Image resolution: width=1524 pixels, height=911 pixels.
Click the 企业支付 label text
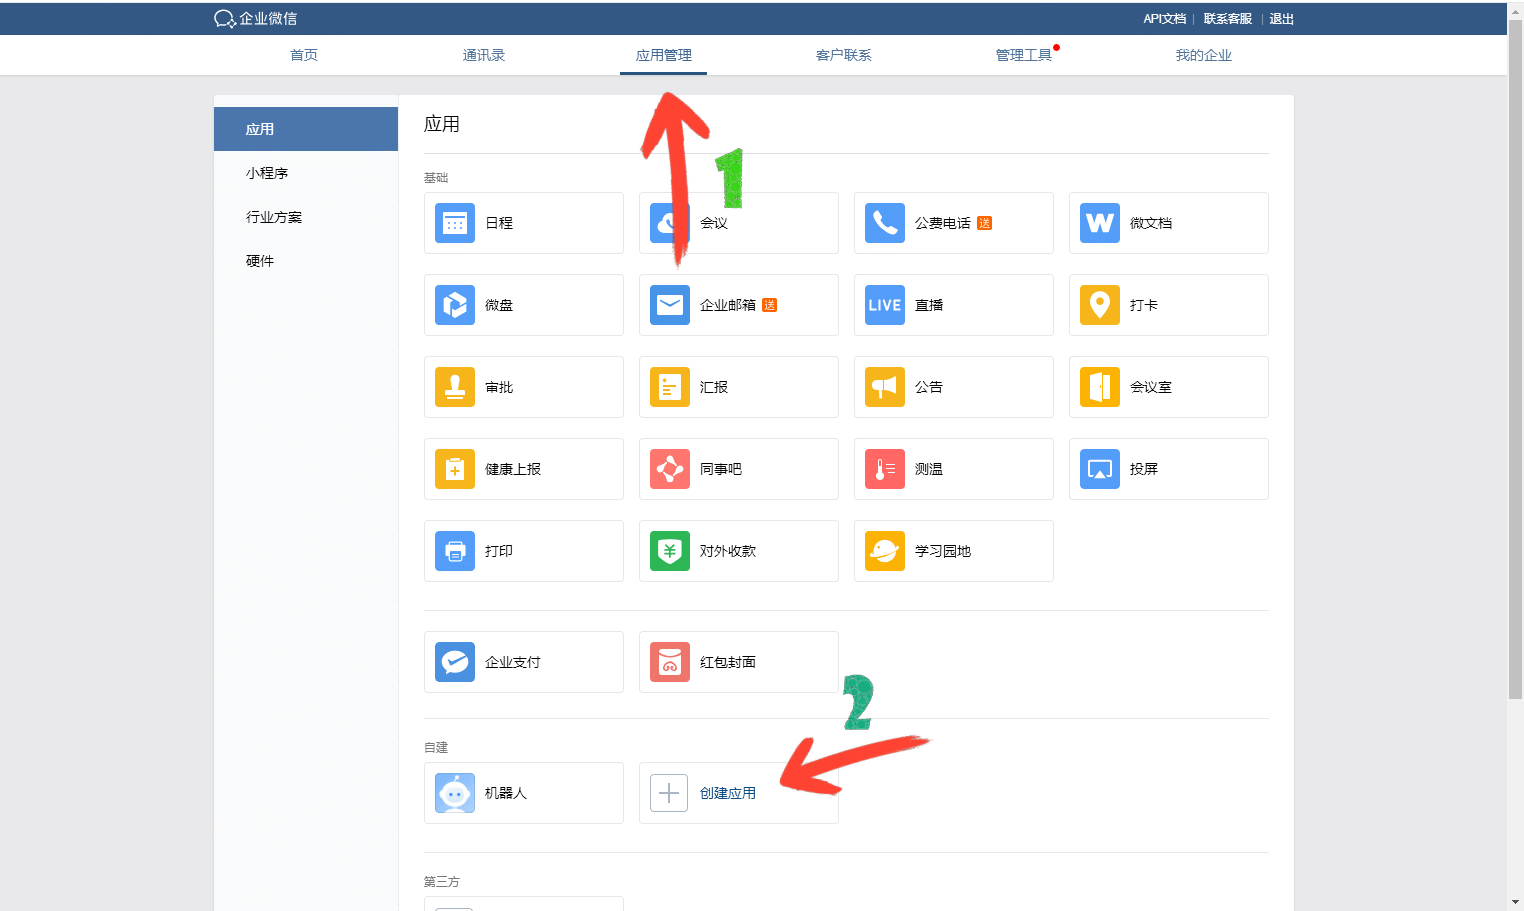point(513,662)
